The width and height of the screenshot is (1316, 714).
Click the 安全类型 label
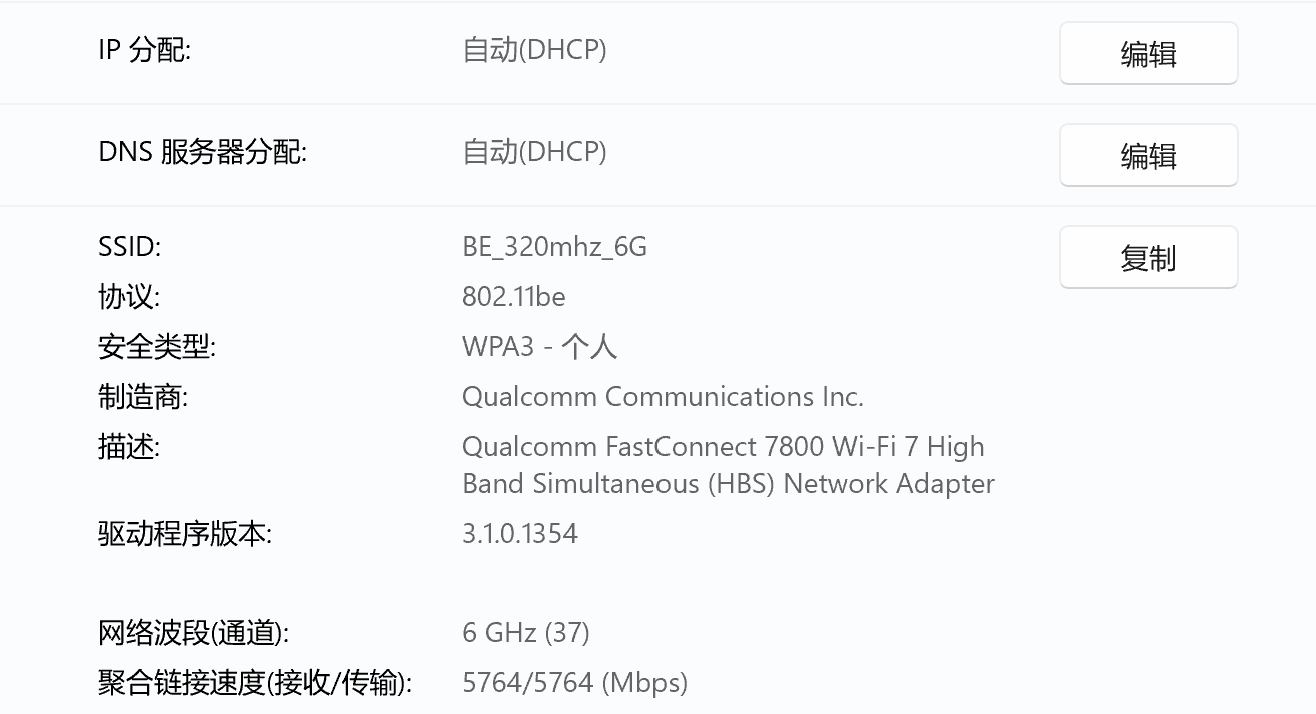156,347
